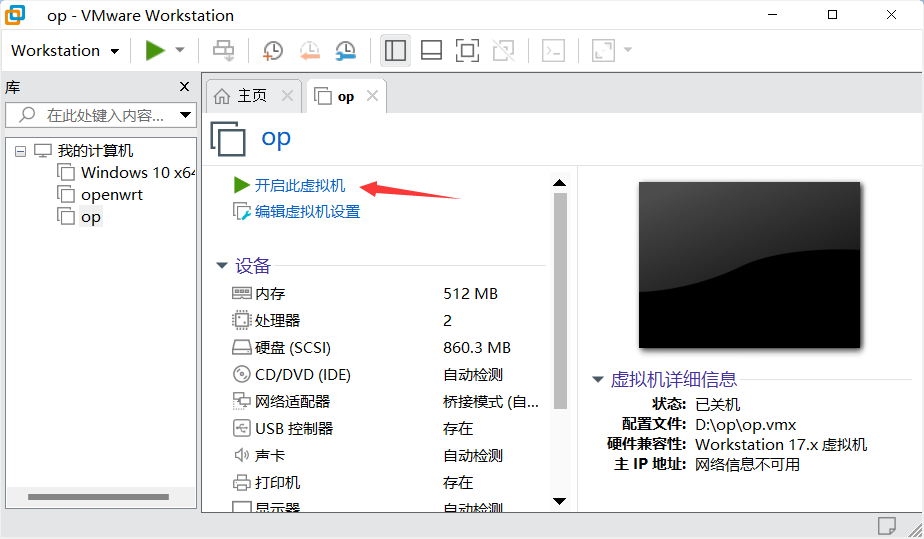Click the VMware app icon in title bar
This screenshot has width=924, height=539.
point(15,15)
